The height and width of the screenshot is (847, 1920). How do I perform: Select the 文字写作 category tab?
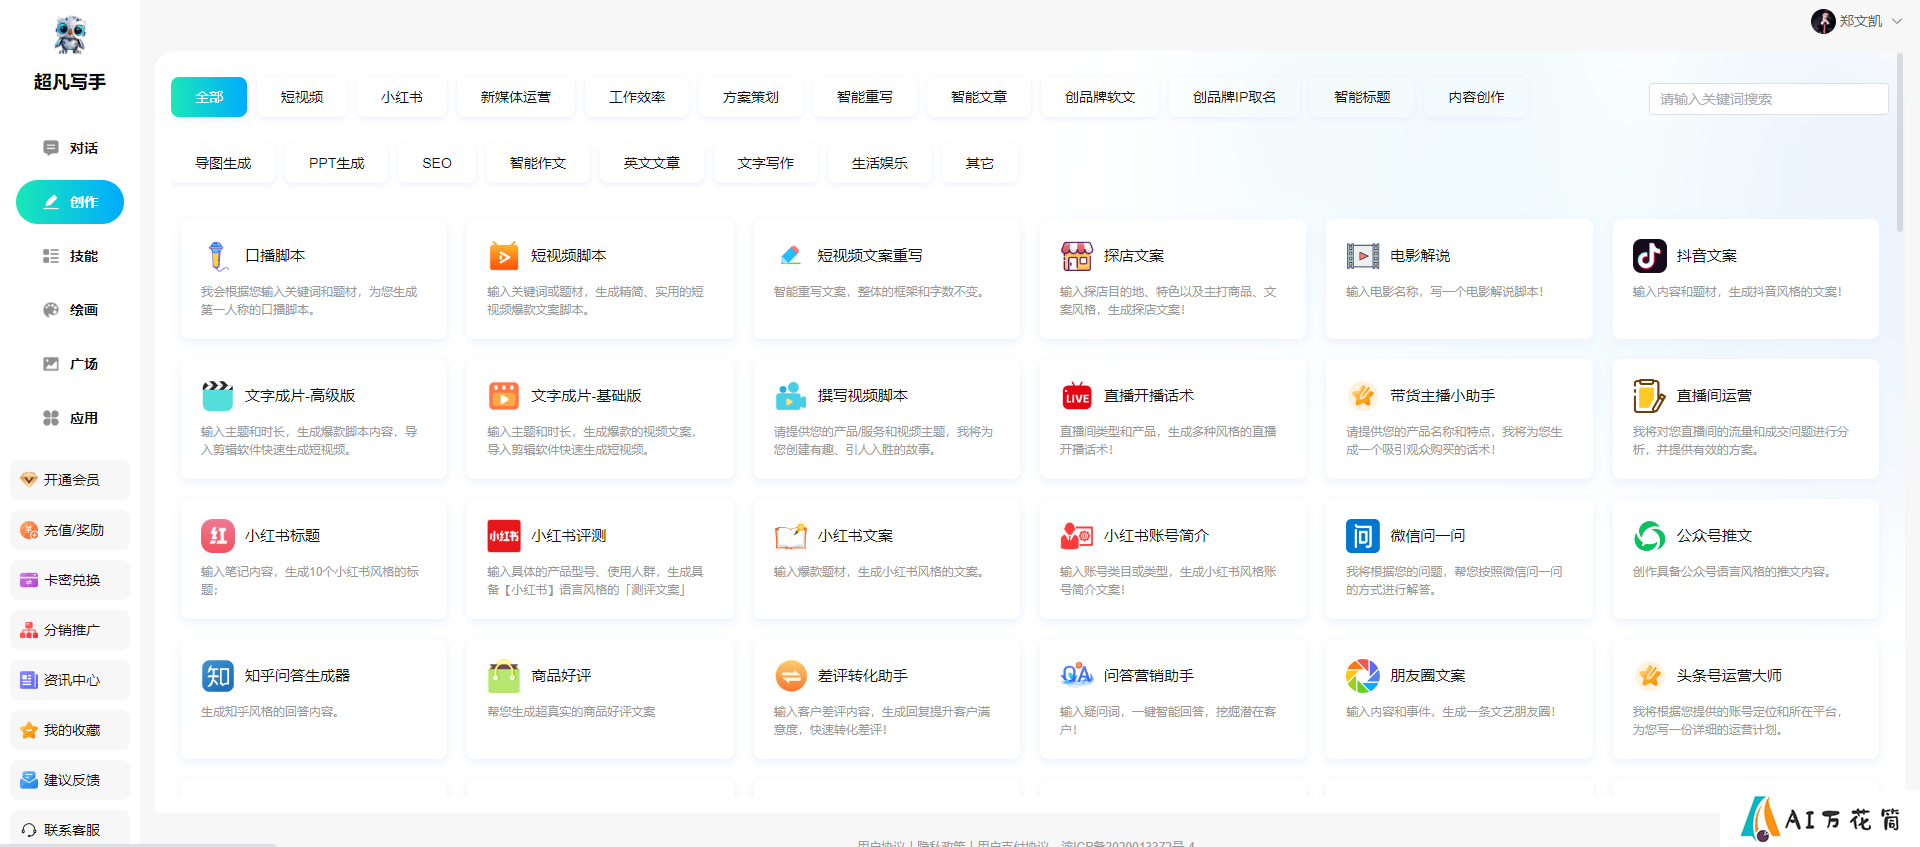pos(766,163)
